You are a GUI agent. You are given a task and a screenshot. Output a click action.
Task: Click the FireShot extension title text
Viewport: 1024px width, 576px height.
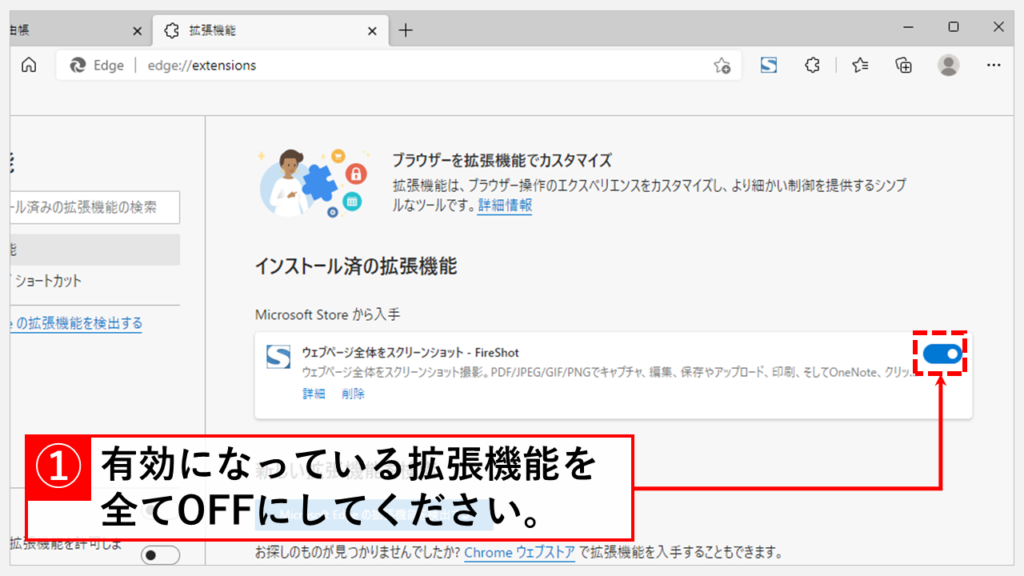(x=410, y=353)
